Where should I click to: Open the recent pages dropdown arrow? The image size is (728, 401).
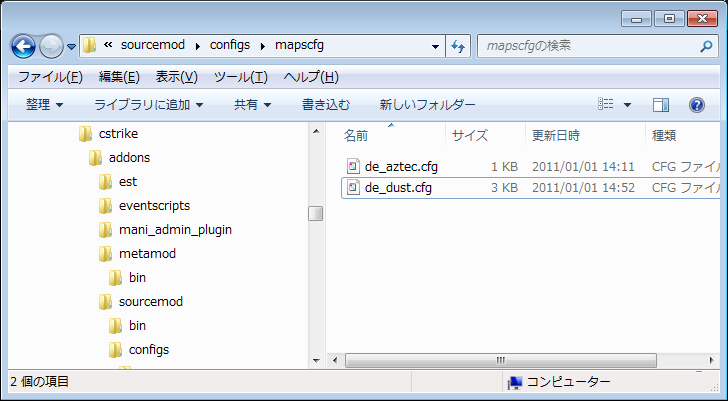point(72,47)
